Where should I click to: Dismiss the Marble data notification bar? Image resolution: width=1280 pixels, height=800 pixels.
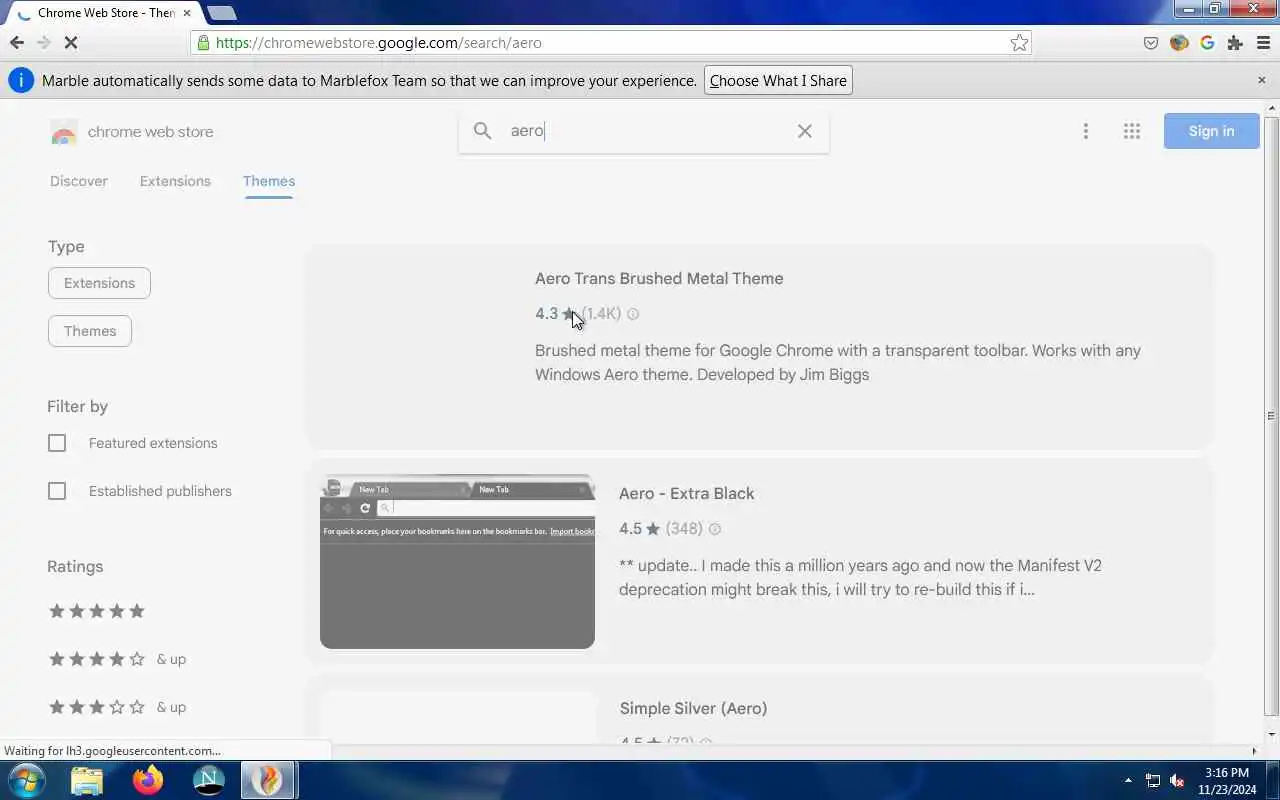(1261, 80)
